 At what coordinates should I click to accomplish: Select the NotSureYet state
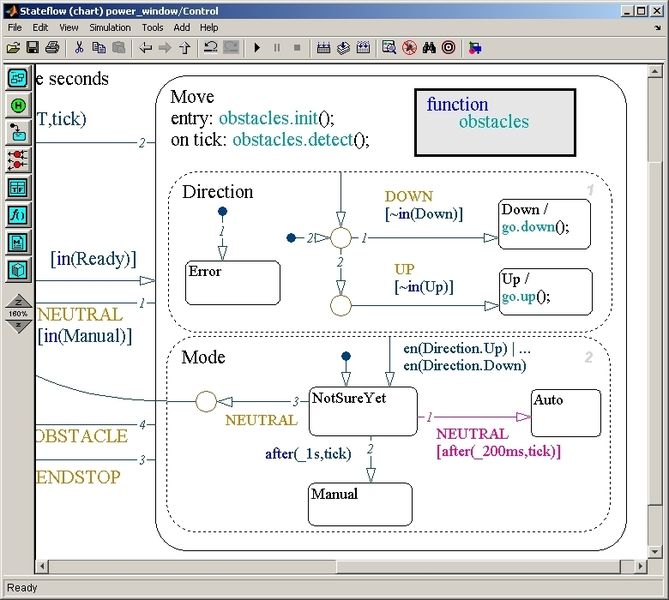(363, 411)
